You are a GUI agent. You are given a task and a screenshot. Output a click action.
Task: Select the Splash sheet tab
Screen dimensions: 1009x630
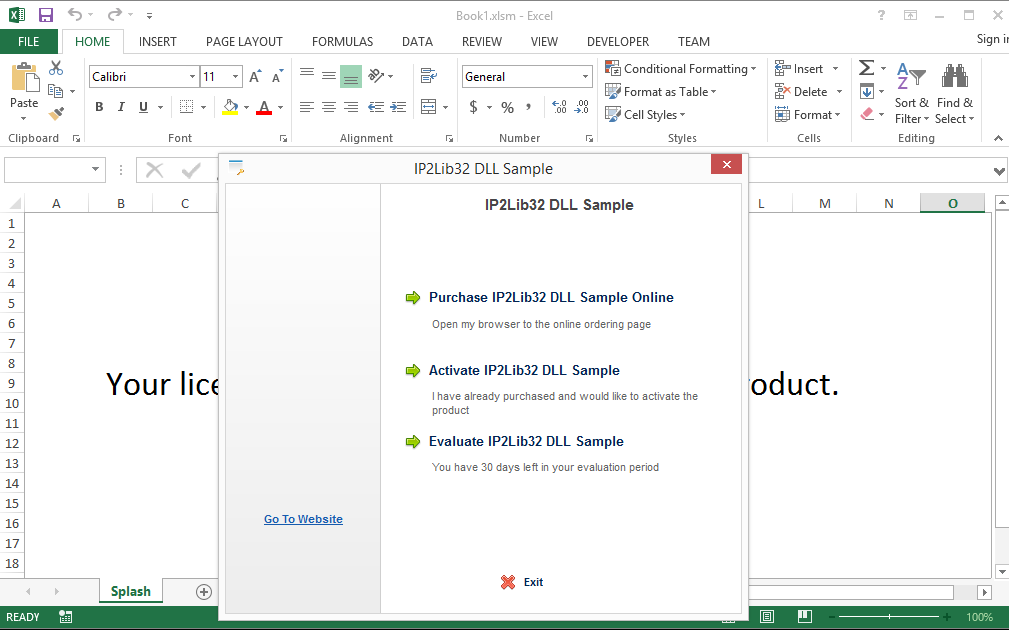pyautogui.click(x=131, y=591)
